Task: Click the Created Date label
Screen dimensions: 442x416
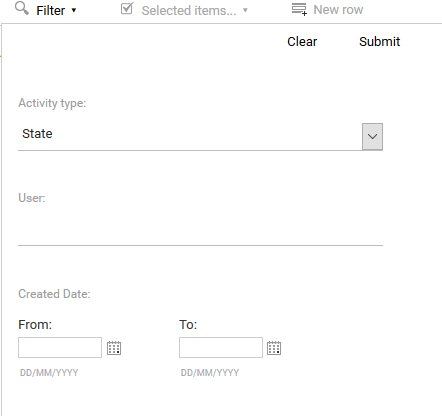Action: click(x=54, y=294)
